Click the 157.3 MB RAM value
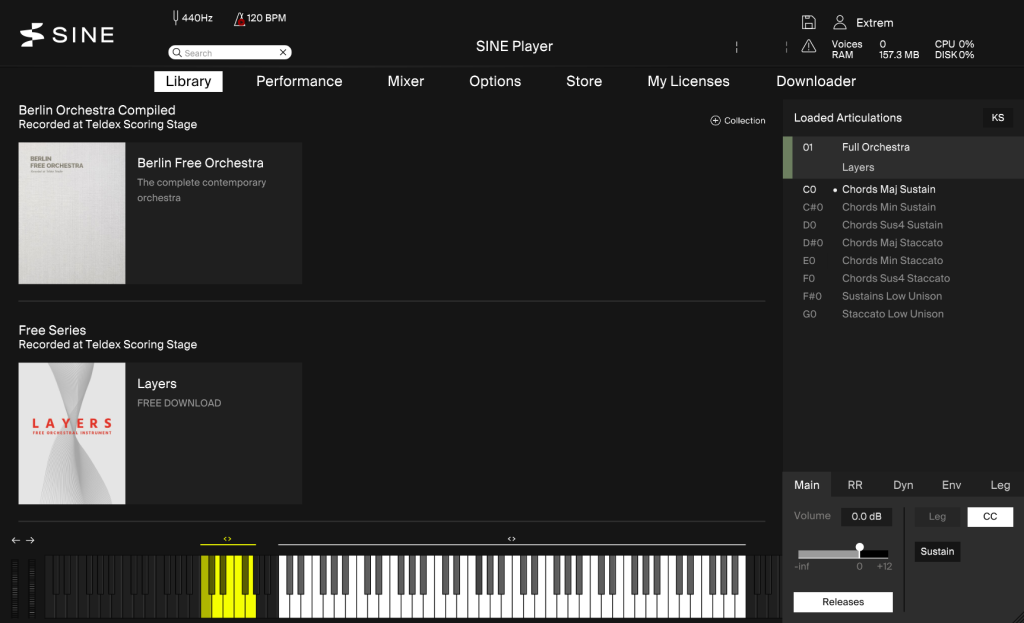The width and height of the screenshot is (1024, 623). [x=899, y=55]
